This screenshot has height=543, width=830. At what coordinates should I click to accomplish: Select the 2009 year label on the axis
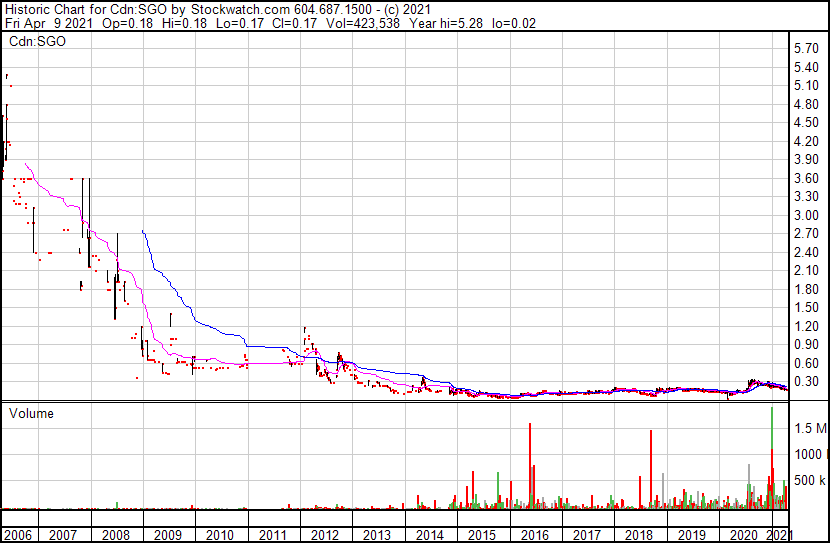(x=168, y=535)
